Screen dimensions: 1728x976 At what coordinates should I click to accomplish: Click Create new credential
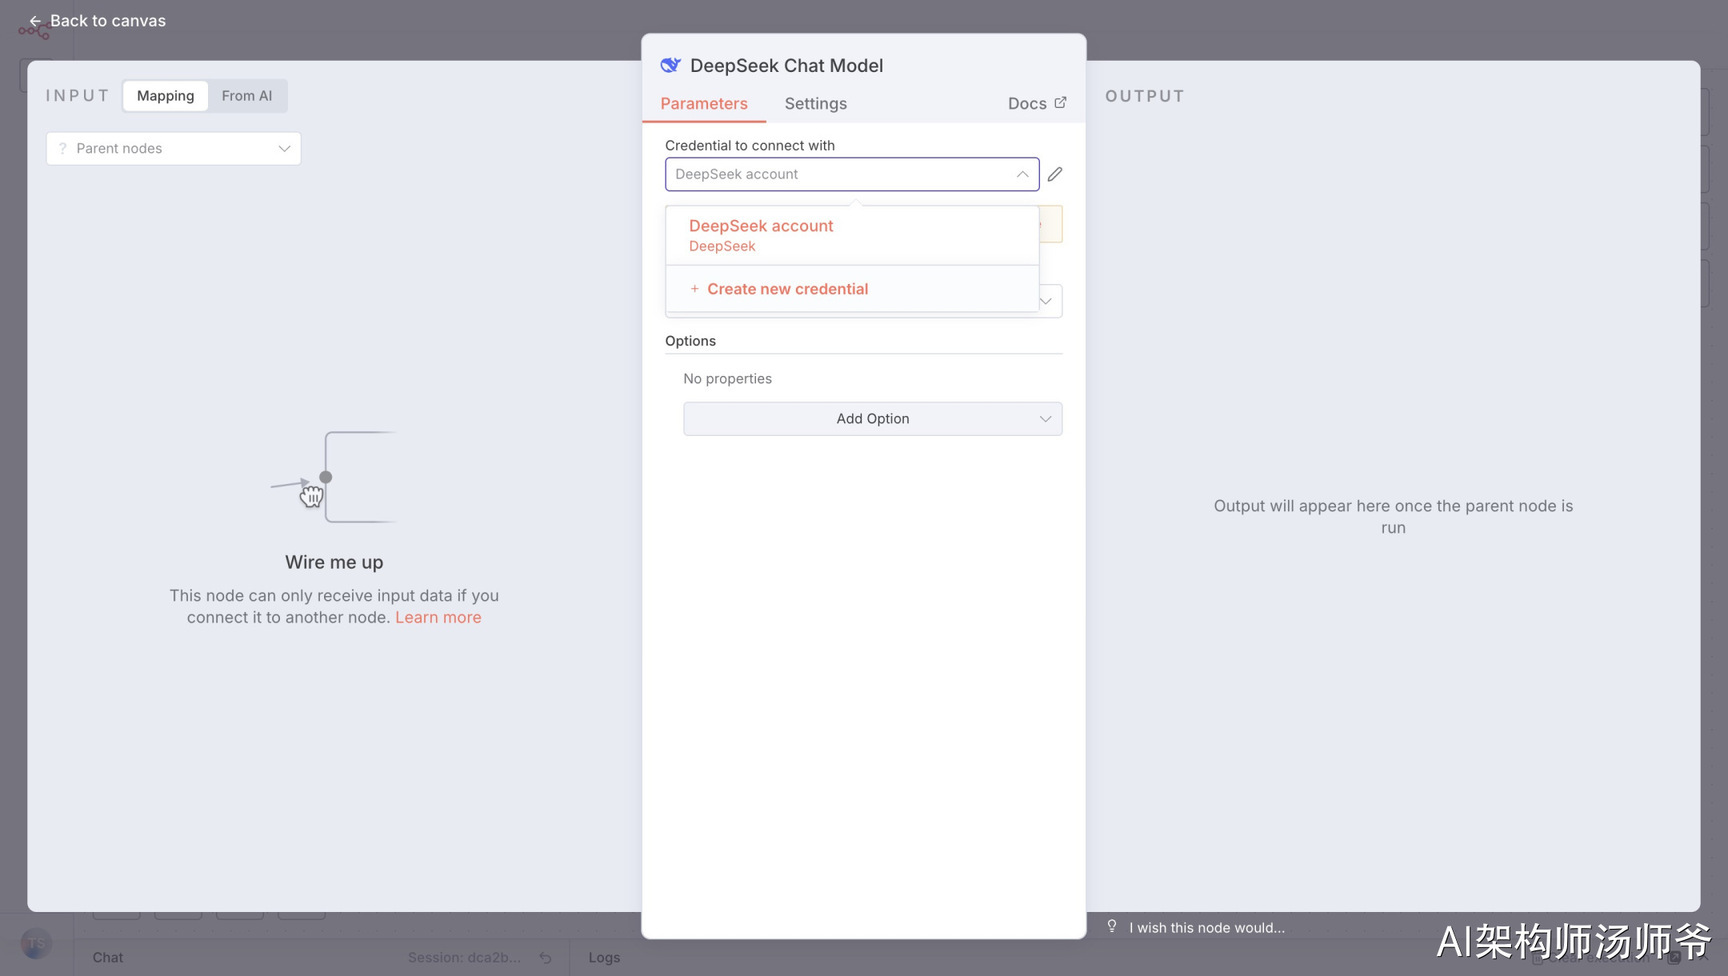pos(787,289)
